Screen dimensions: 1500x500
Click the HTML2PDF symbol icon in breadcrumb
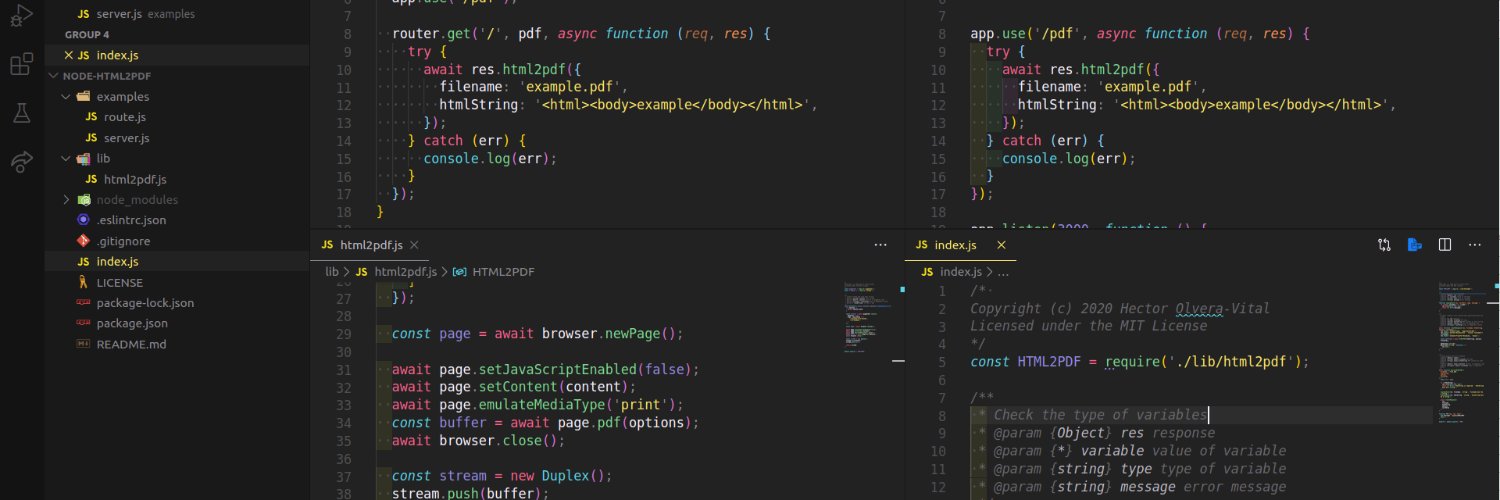(x=460, y=272)
